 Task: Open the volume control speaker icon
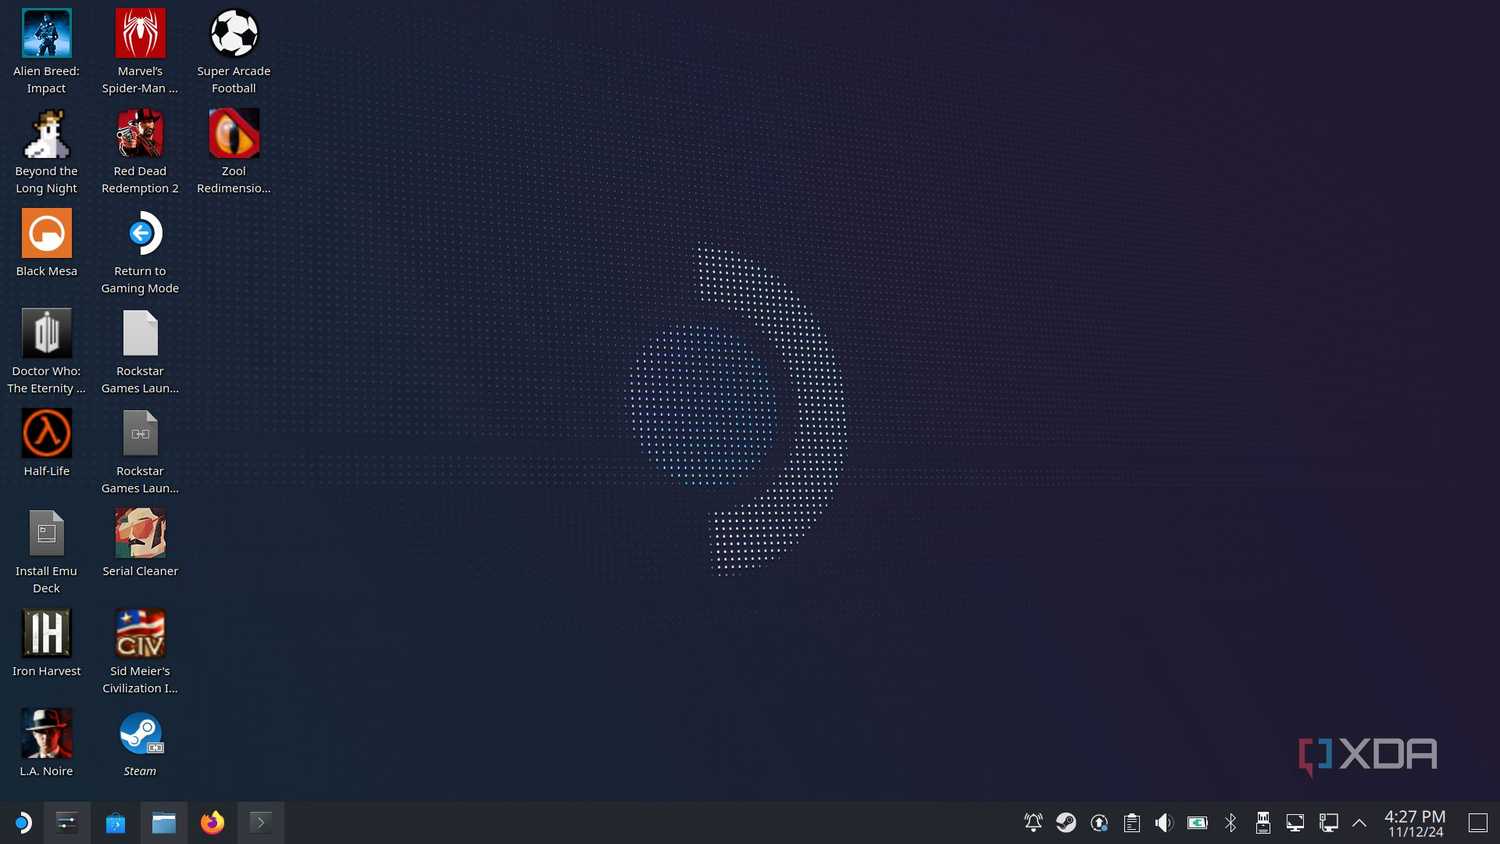coord(1164,822)
